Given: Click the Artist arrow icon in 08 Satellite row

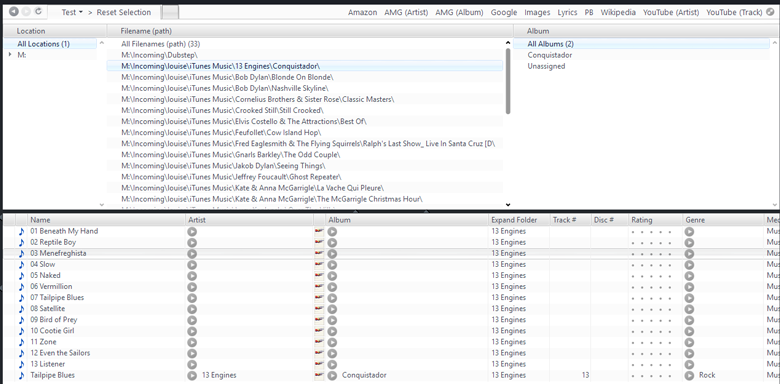Looking at the screenshot, I should point(192,309).
